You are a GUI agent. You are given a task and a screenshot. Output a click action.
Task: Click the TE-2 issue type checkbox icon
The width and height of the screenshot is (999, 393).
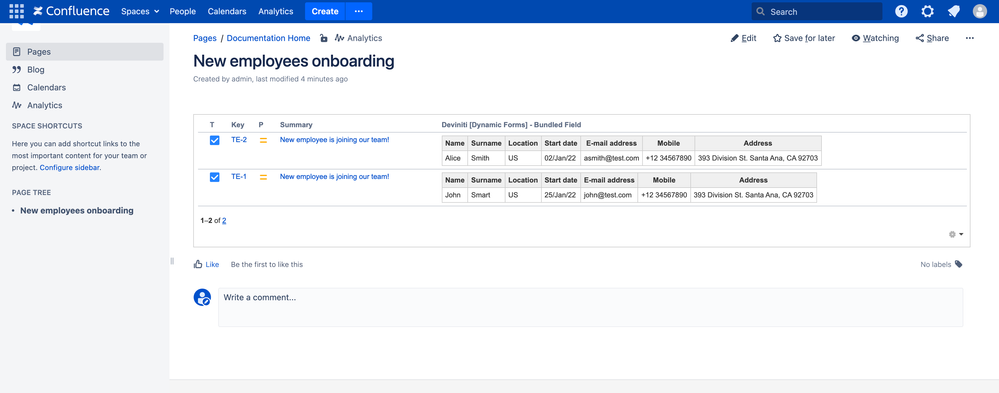pos(215,140)
